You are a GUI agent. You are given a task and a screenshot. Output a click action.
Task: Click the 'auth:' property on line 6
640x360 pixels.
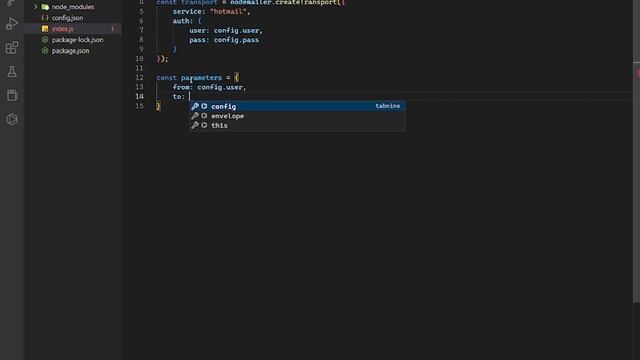coord(183,21)
